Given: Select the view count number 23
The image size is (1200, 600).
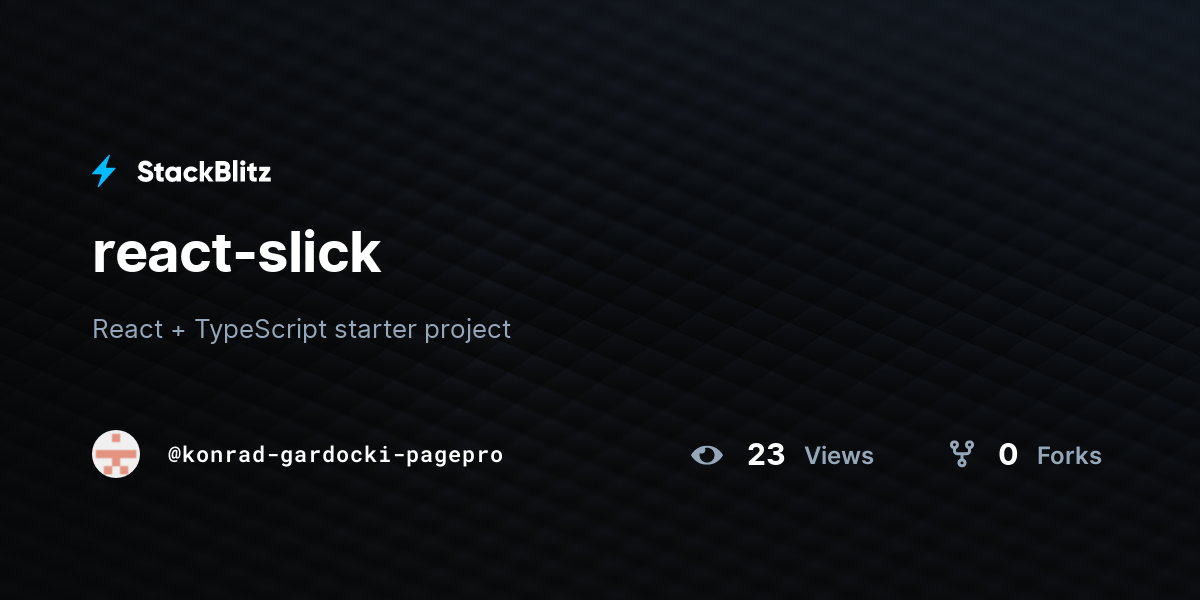Looking at the screenshot, I should [766, 455].
